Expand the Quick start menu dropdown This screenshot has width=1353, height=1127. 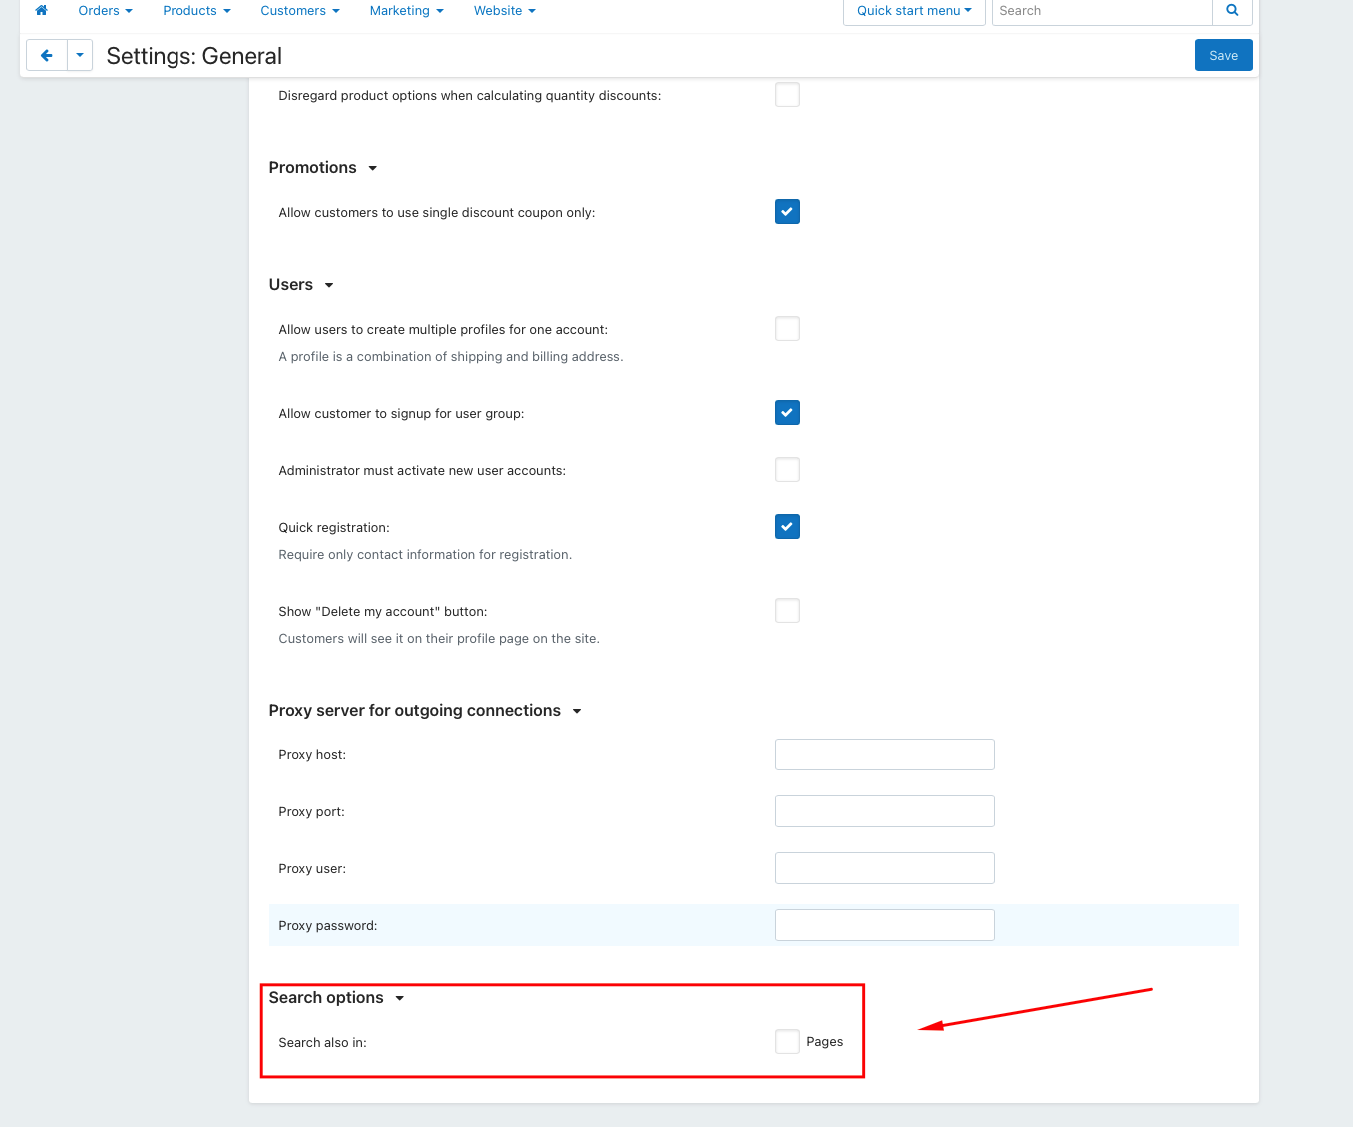pyautogui.click(x=913, y=11)
